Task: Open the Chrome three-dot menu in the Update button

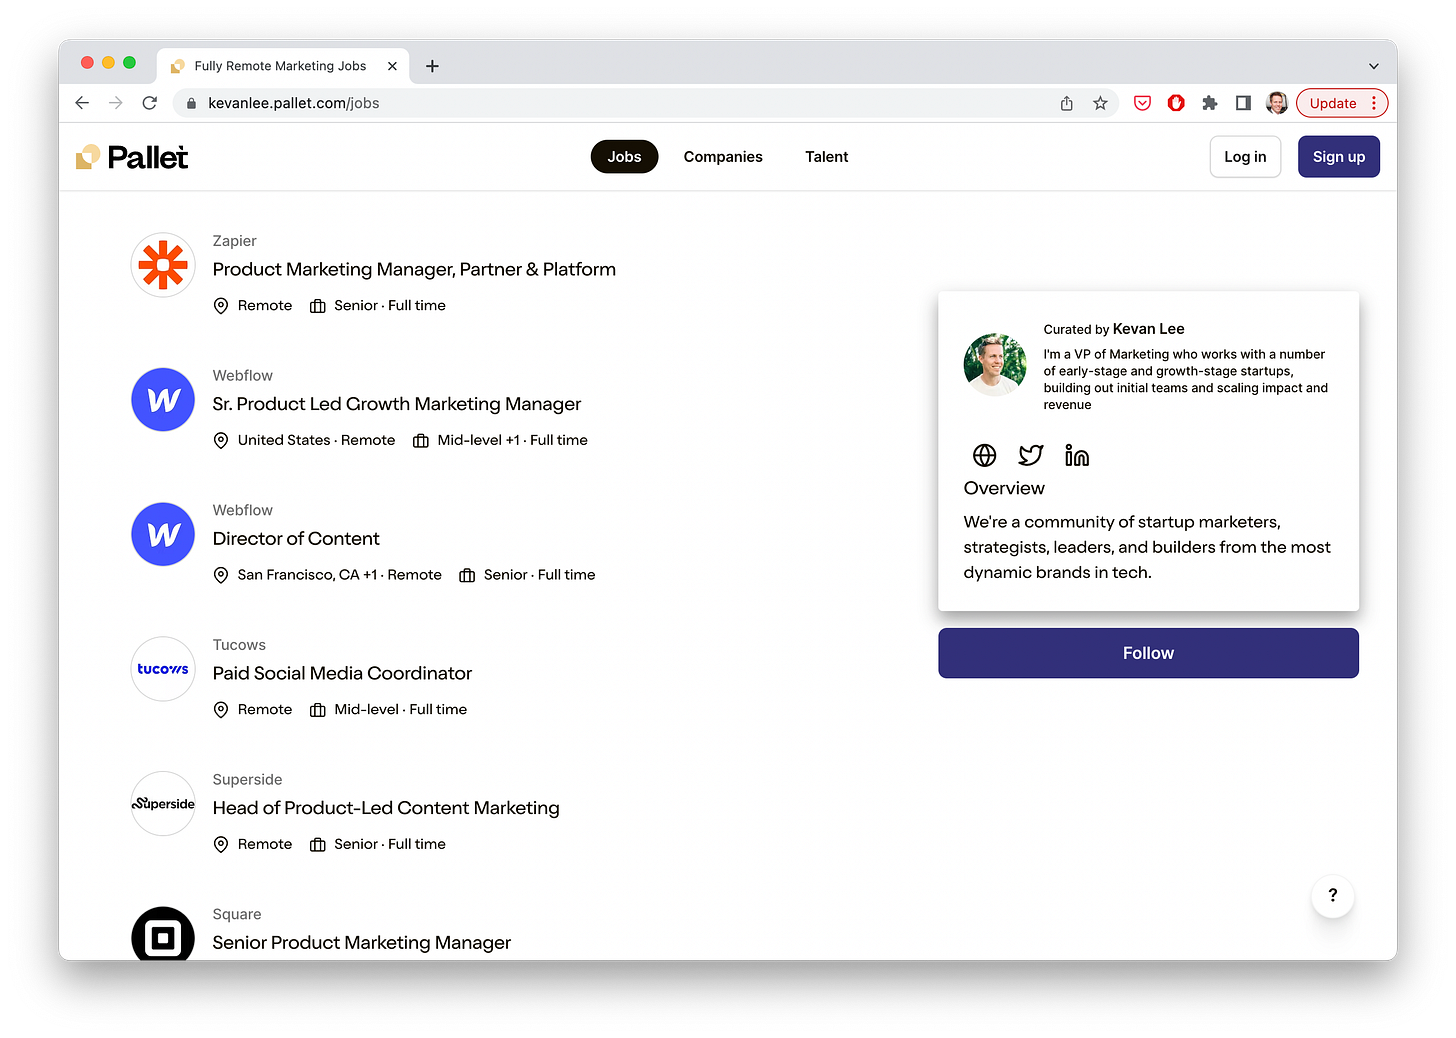Action: [1374, 103]
